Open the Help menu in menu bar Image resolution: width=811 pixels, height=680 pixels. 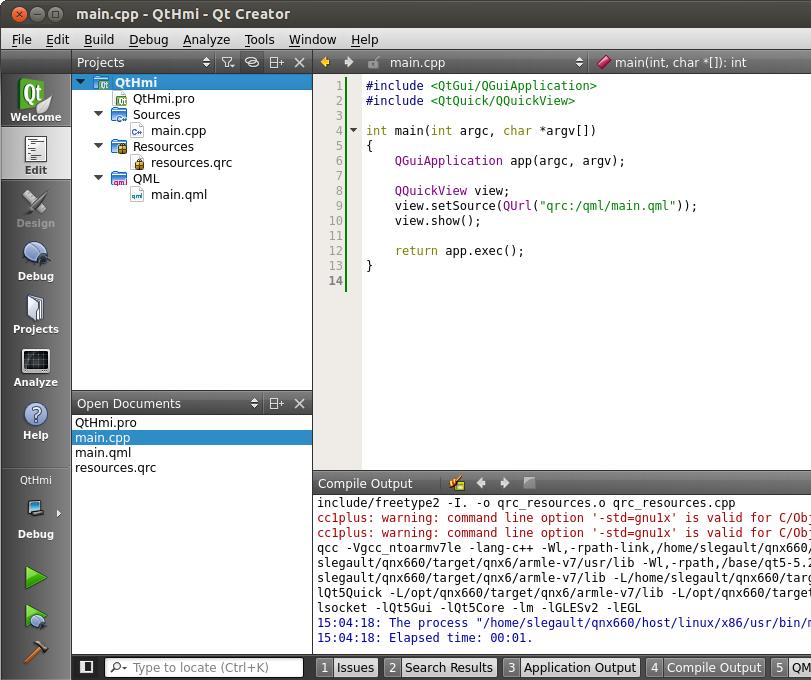pyautogui.click(x=365, y=40)
